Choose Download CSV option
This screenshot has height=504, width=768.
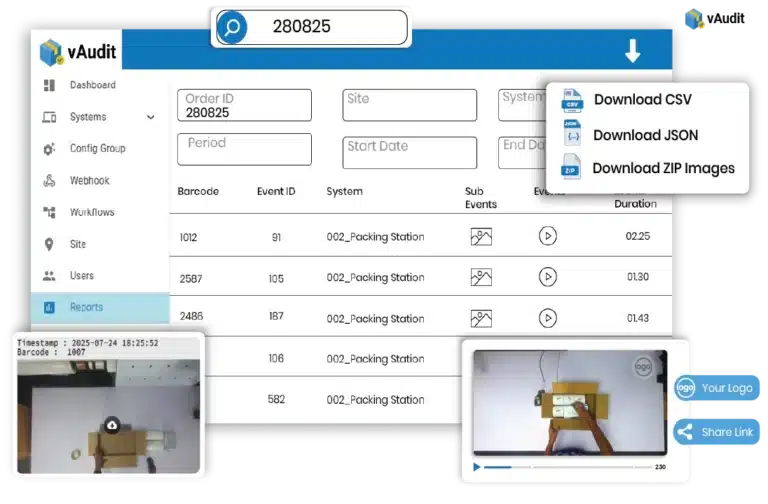pyautogui.click(x=643, y=100)
